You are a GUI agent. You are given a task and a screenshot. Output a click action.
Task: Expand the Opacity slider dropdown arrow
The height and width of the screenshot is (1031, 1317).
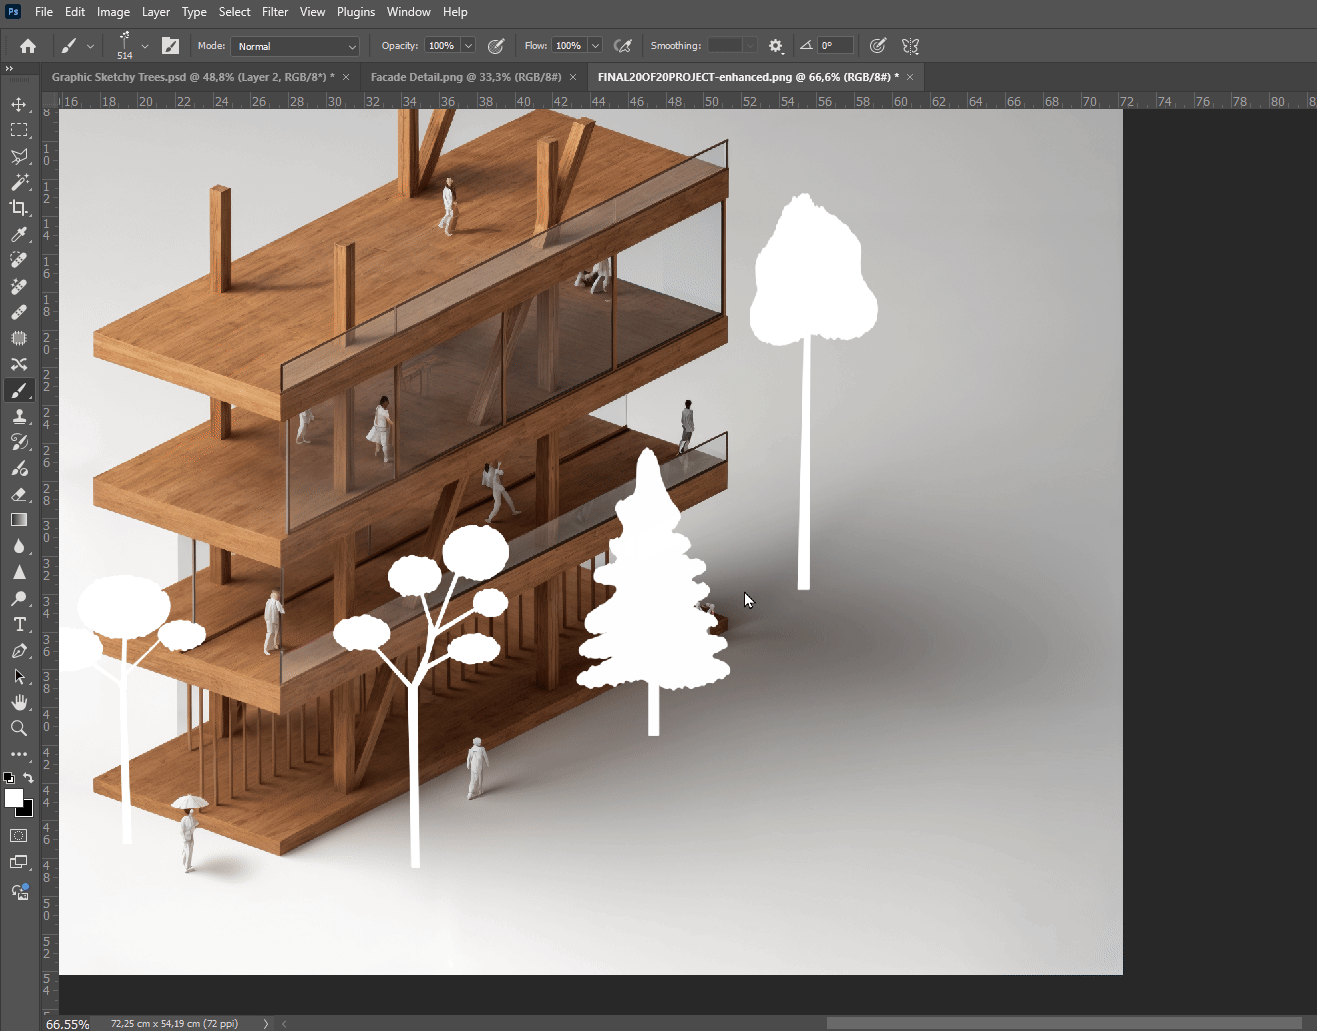pyautogui.click(x=468, y=46)
